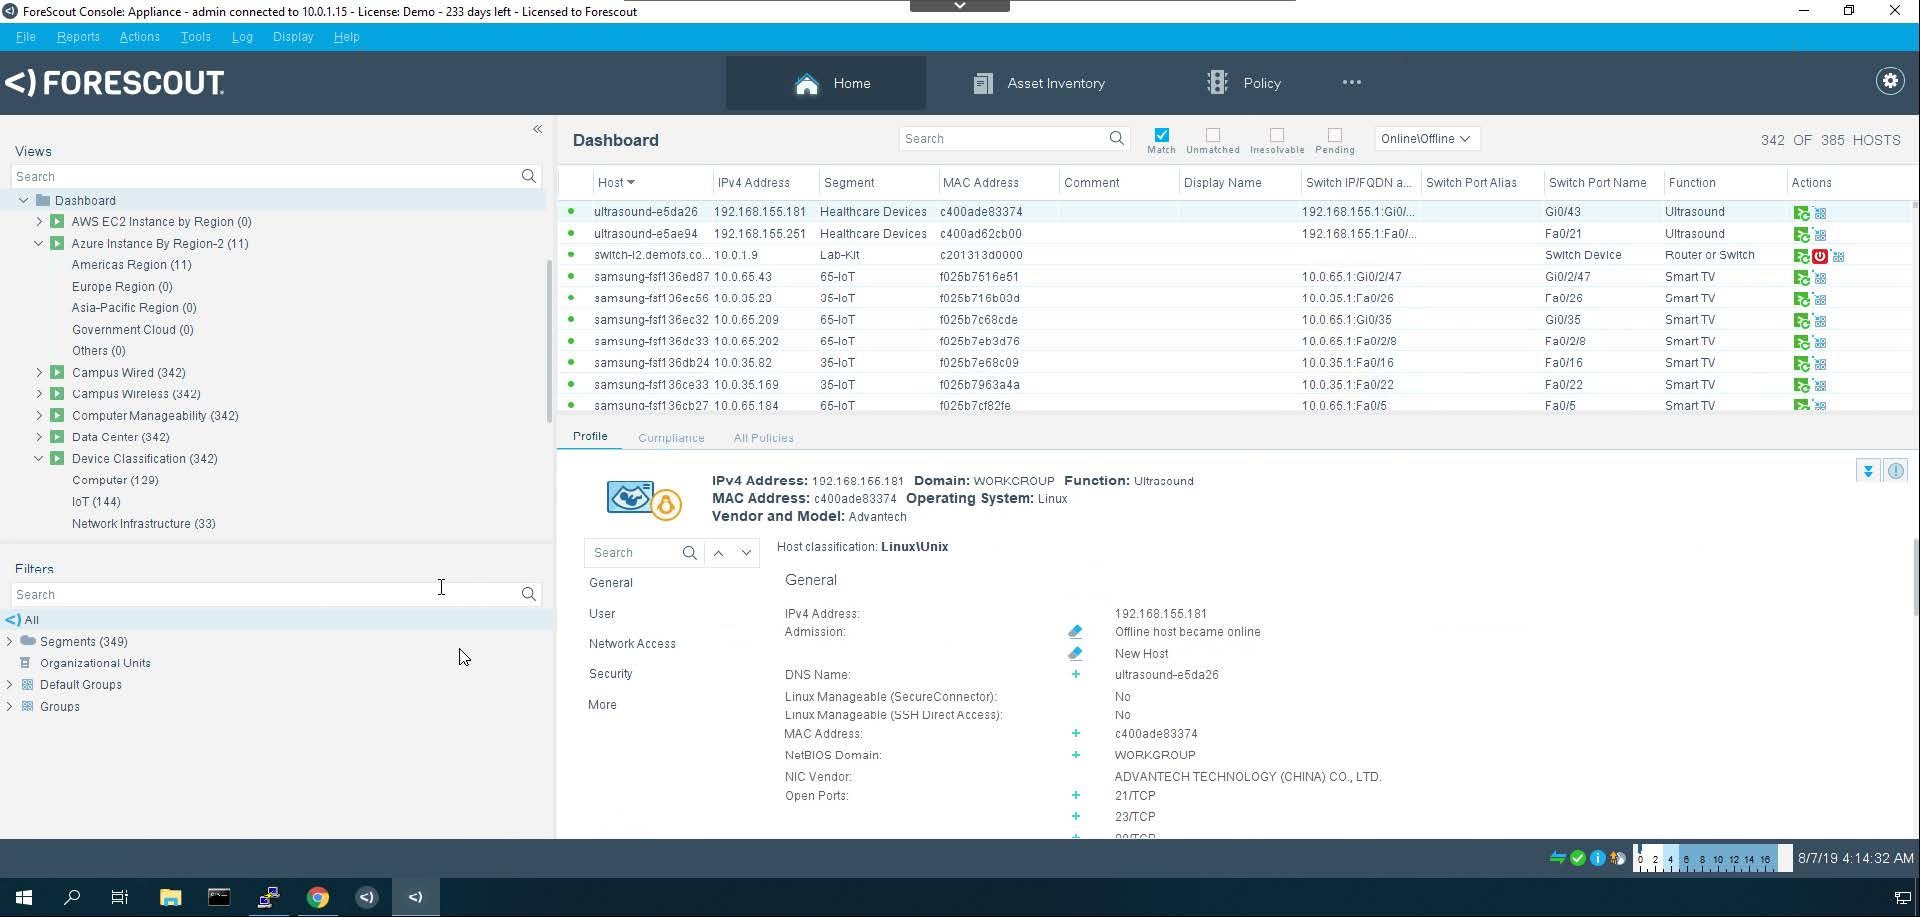Open the File menu
Screen dimensions: 1920x917
click(x=26, y=37)
